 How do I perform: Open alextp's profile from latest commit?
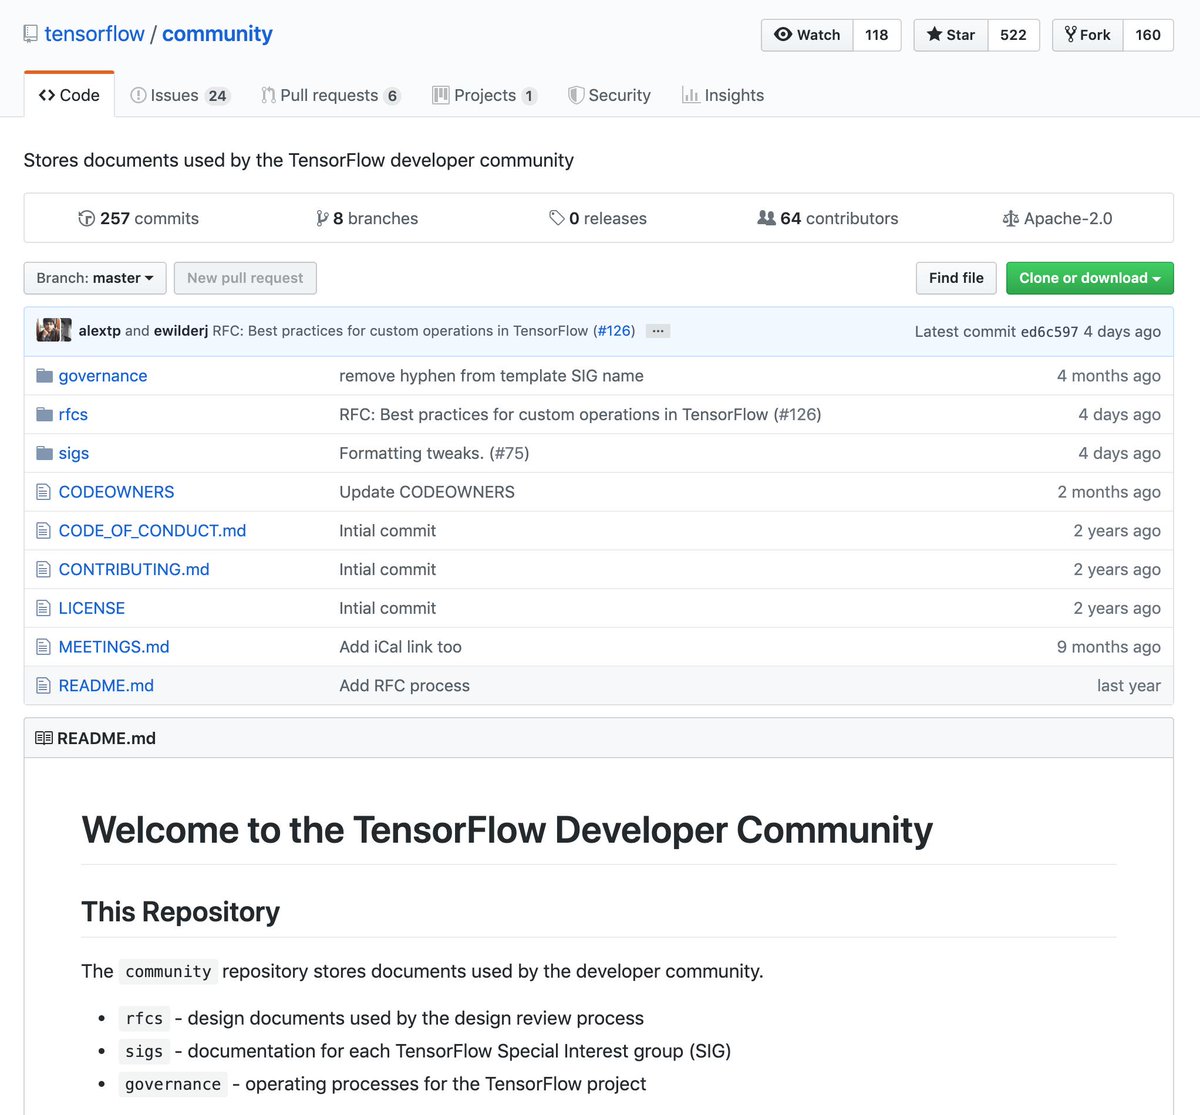pos(100,331)
